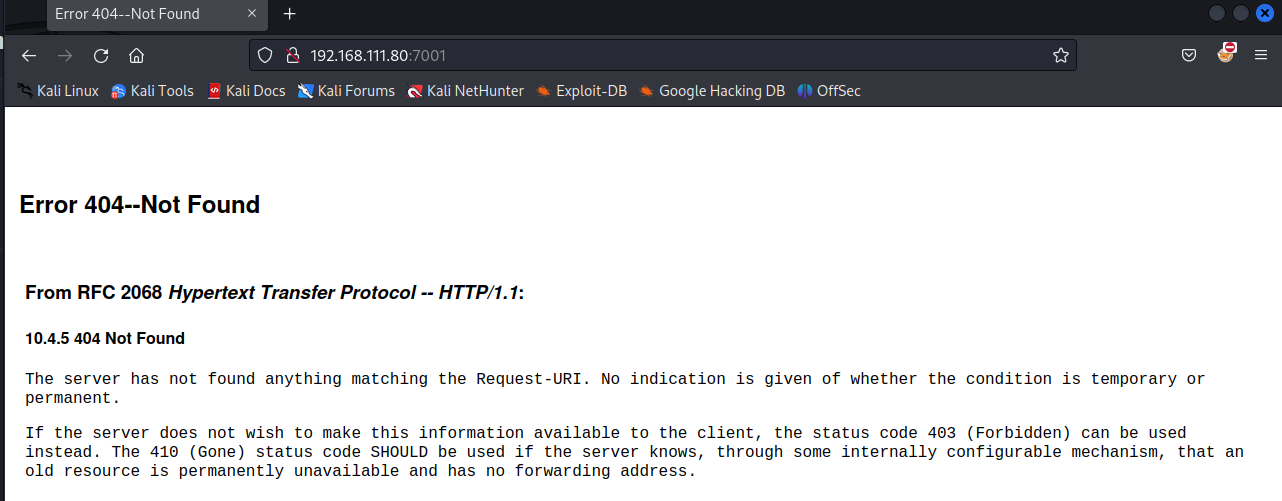This screenshot has height=501, width=1282.
Task: Reload the current page
Action: tap(101, 55)
